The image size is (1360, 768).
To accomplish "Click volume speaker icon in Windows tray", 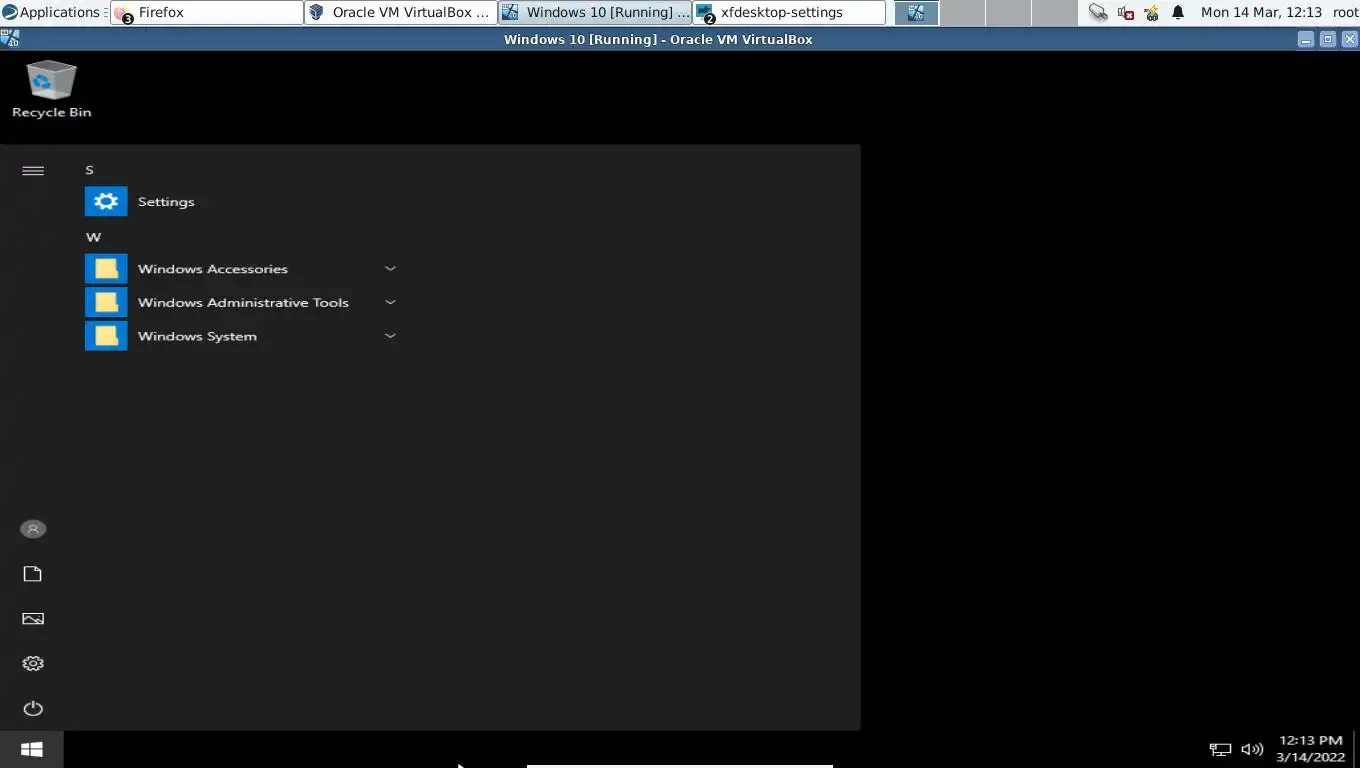I will (1252, 749).
